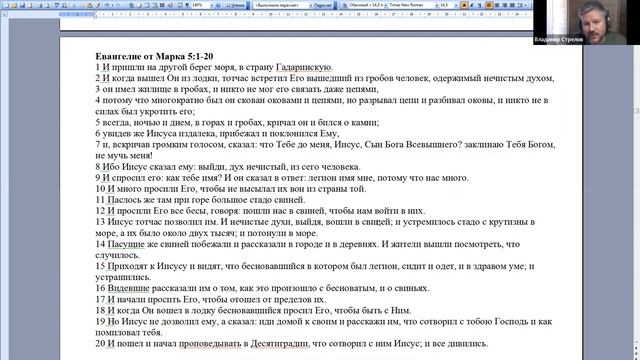Click the underlined word 'Пасущие' in verse 14
The width and height of the screenshot is (640, 360).
(x=126, y=244)
